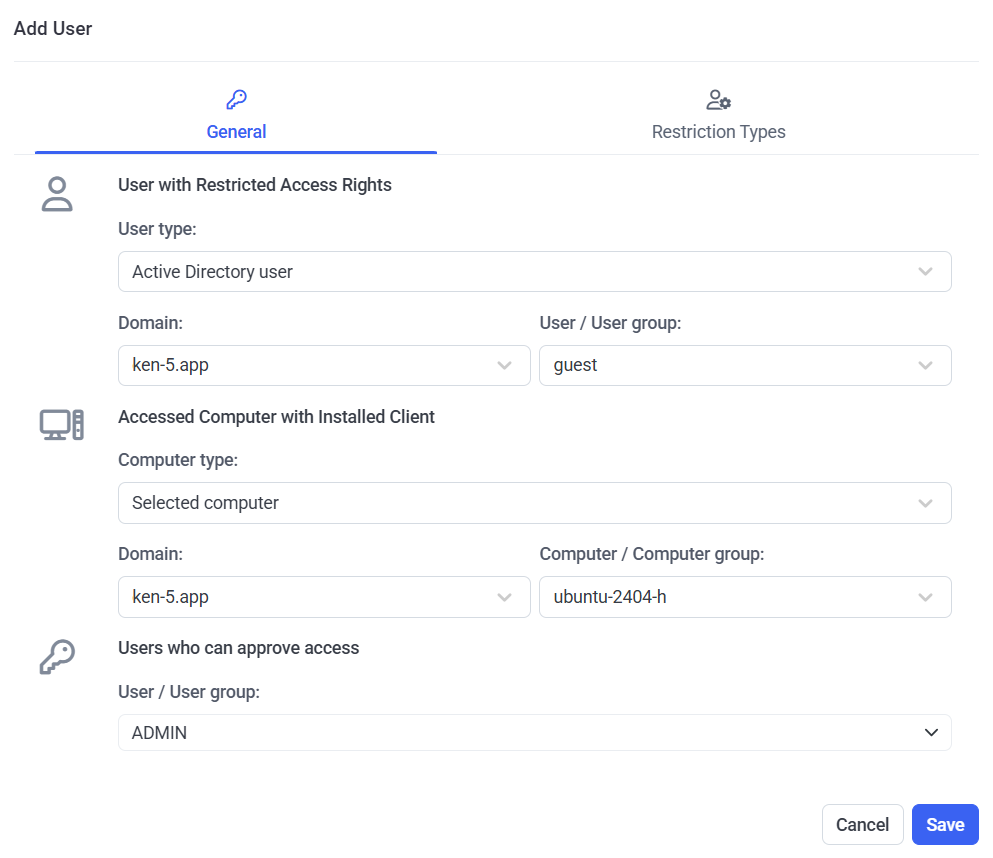Click the key icon above General
Viewport: 993px width, 858px height.
click(x=236, y=100)
